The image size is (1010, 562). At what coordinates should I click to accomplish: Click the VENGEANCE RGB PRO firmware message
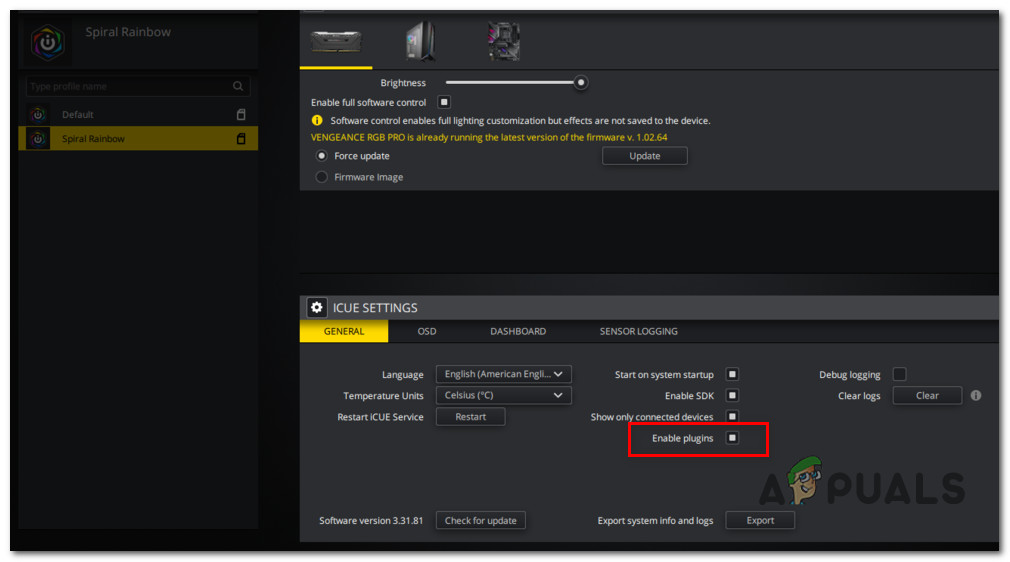click(489, 137)
